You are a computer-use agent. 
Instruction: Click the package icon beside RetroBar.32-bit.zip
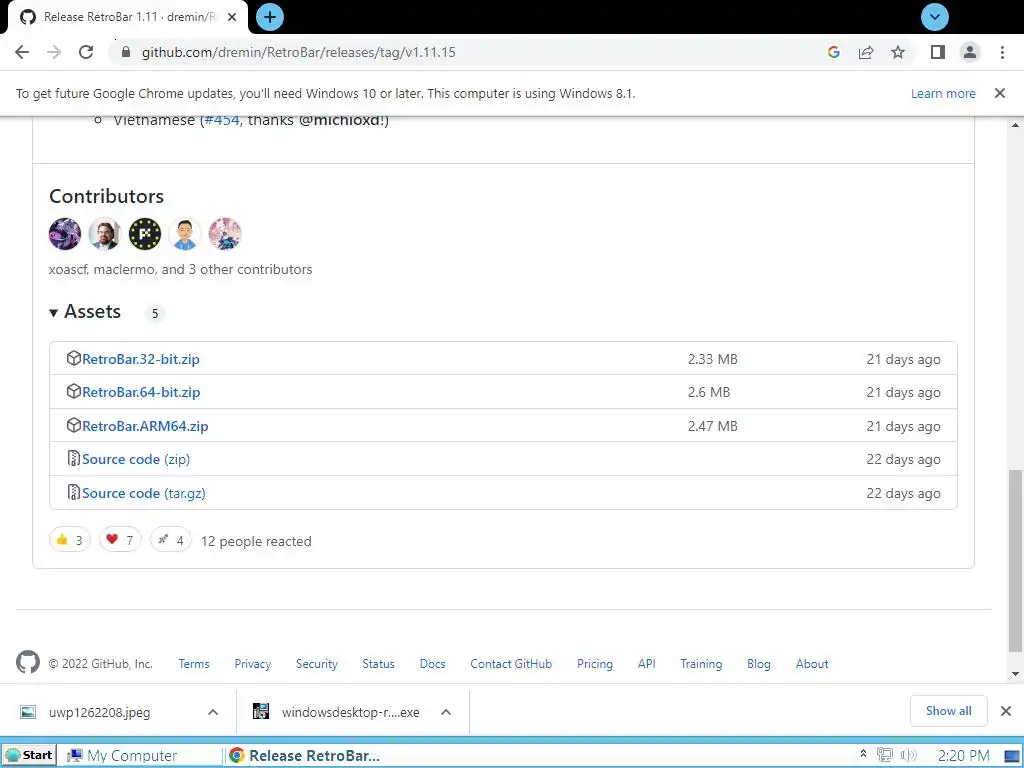[74, 358]
